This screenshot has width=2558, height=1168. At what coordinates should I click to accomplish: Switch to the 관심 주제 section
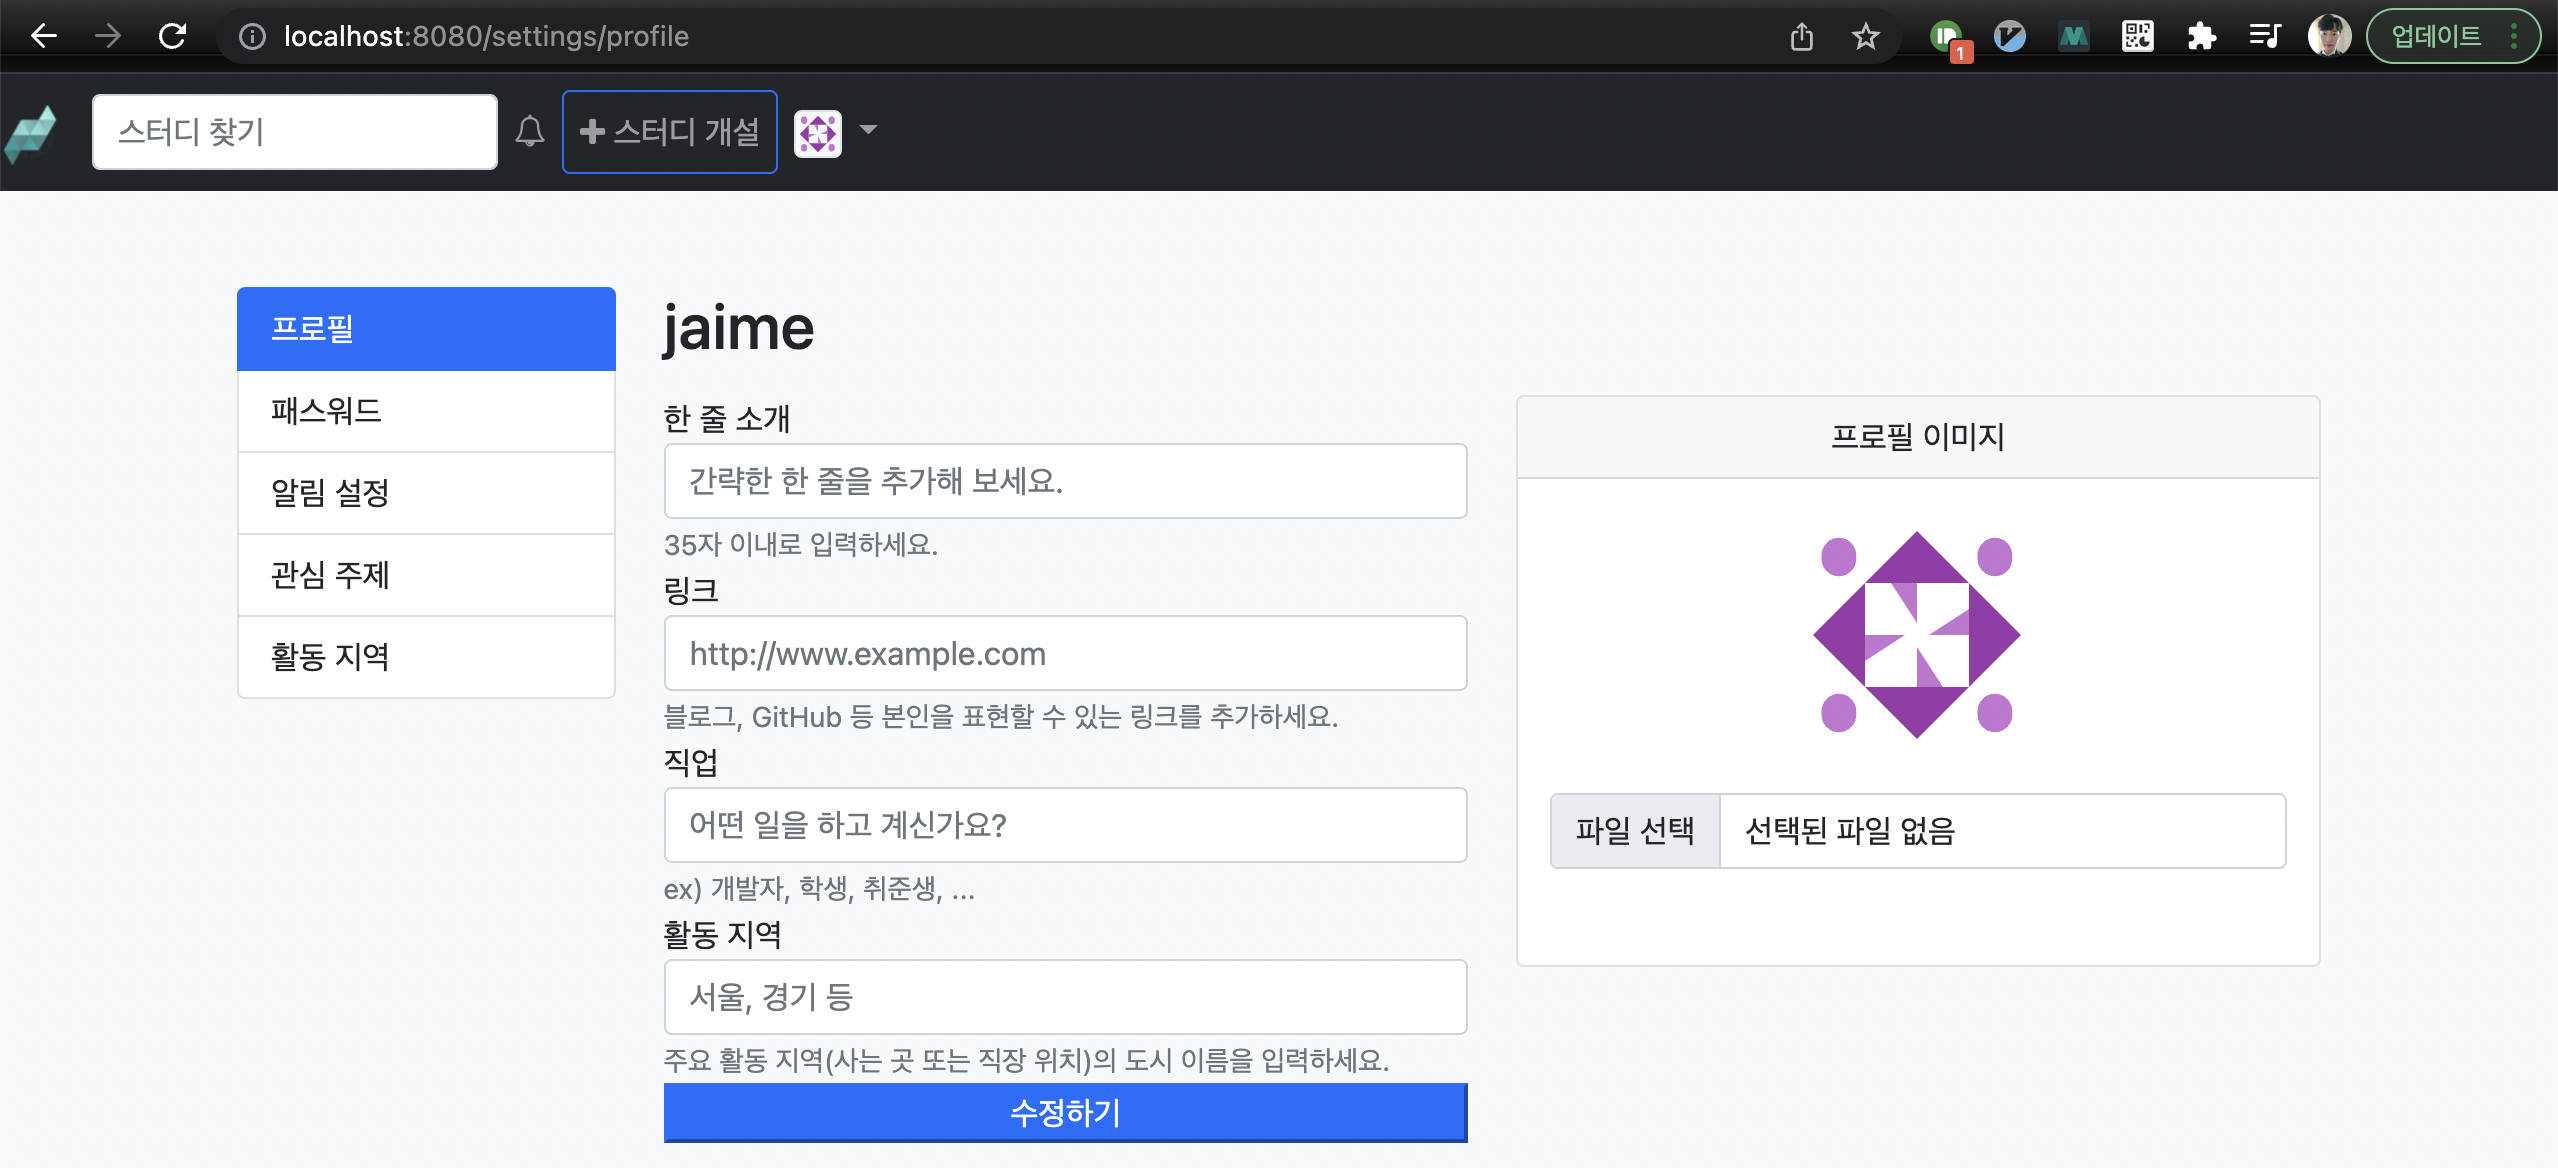pos(426,575)
